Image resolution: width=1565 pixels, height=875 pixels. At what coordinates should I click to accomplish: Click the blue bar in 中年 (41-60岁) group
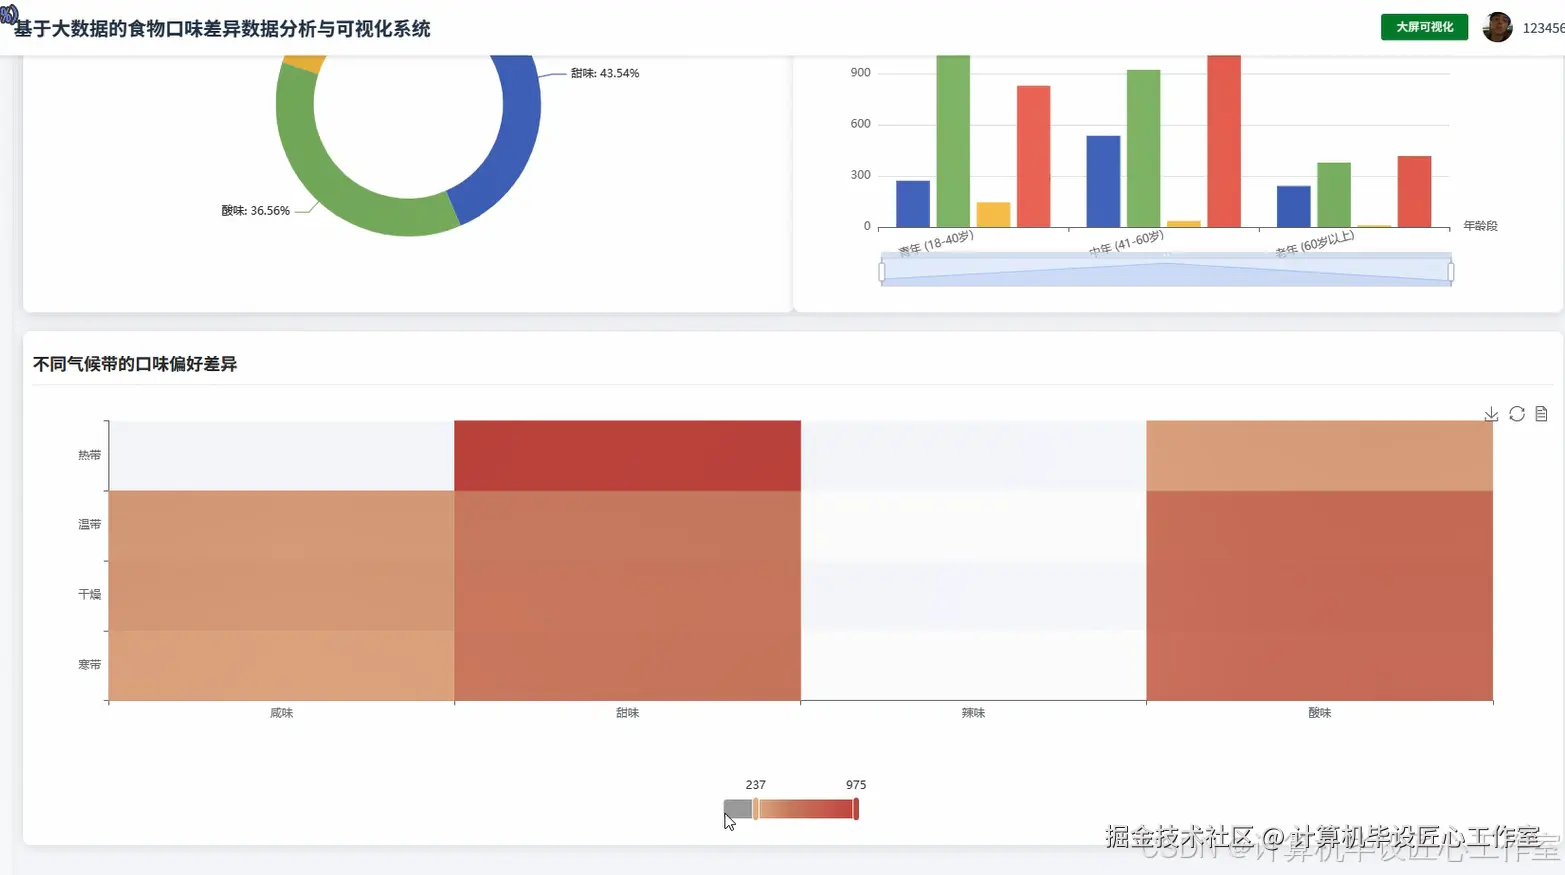[x=1103, y=181]
